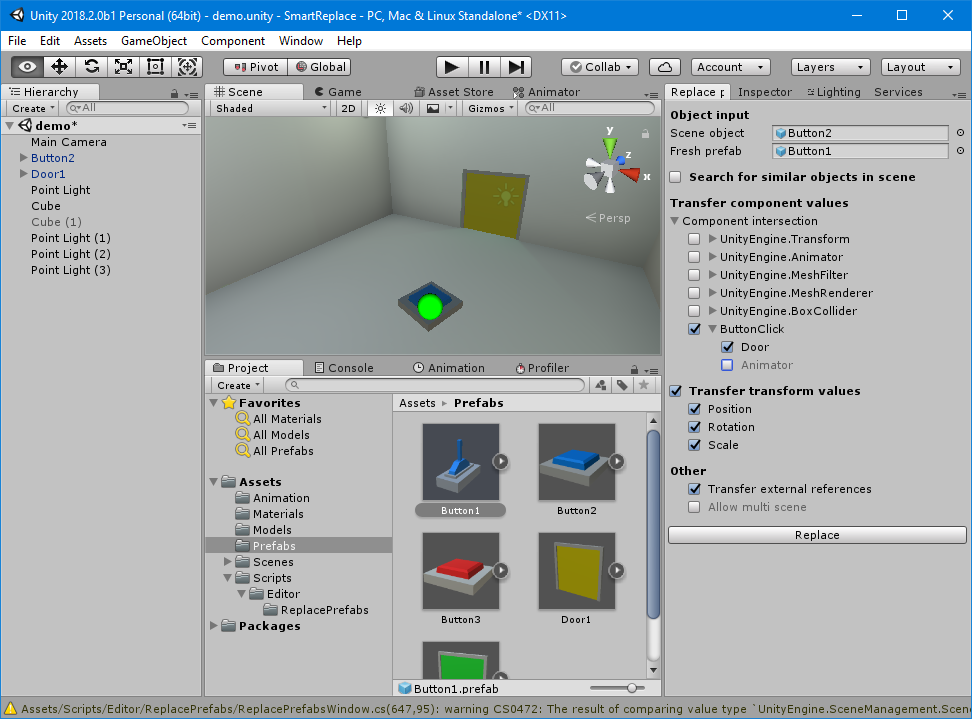Viewport: 972px width, 719px height.
Task: Open the Layers dropdown
Action: (830, 67)
